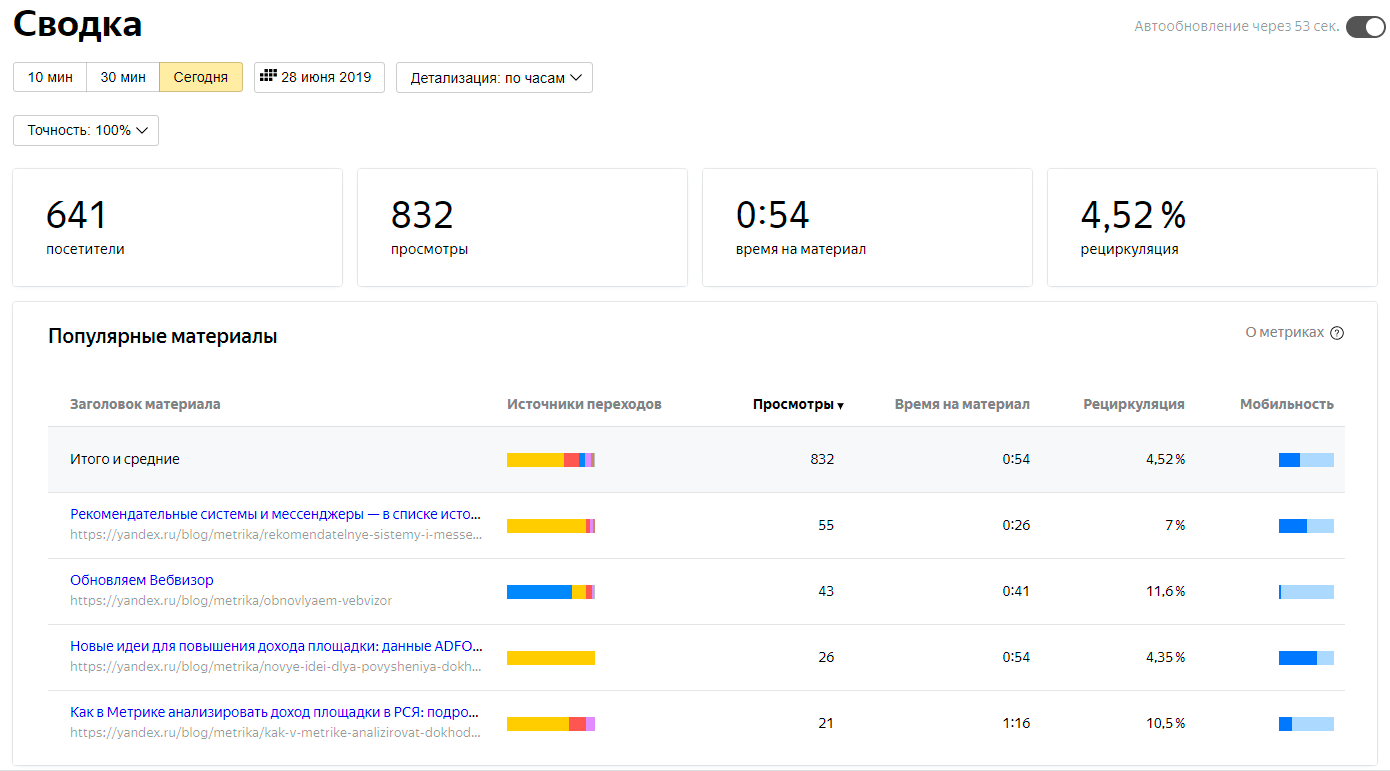This screenshot has height=771, width=1390.
Task: Click yellow sources bar for Новые идеи row
Action: [x=551, y=658]
